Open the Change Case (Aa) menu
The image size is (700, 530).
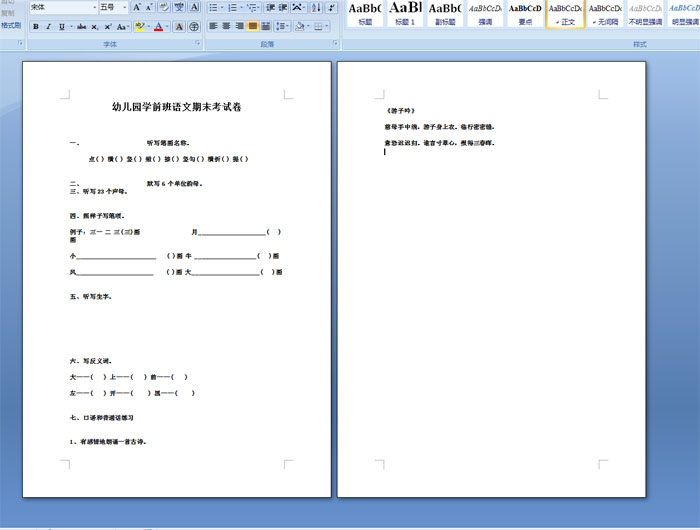pyautogui.click(x=122, y=27)
